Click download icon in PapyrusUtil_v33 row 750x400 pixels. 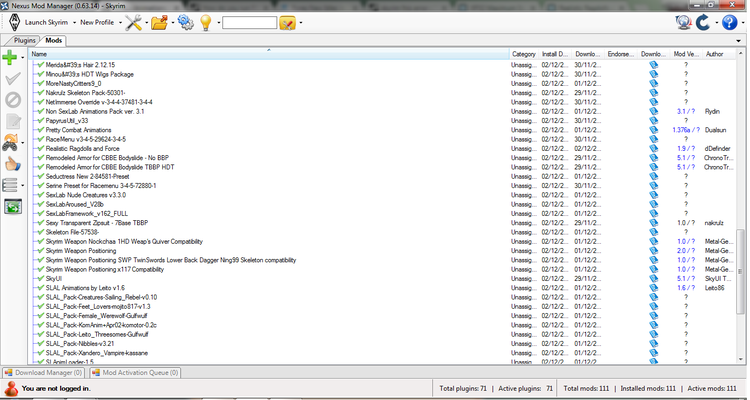[x=653, y=121]
